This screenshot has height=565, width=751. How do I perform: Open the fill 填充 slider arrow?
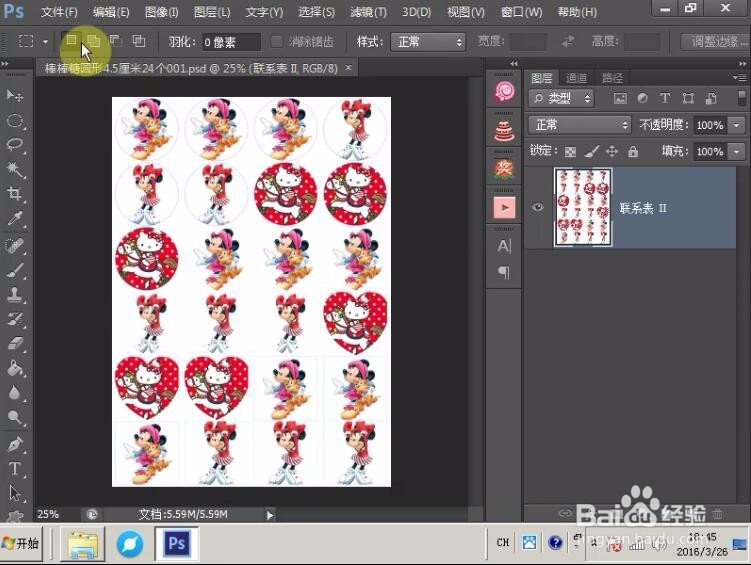point(736,152)
